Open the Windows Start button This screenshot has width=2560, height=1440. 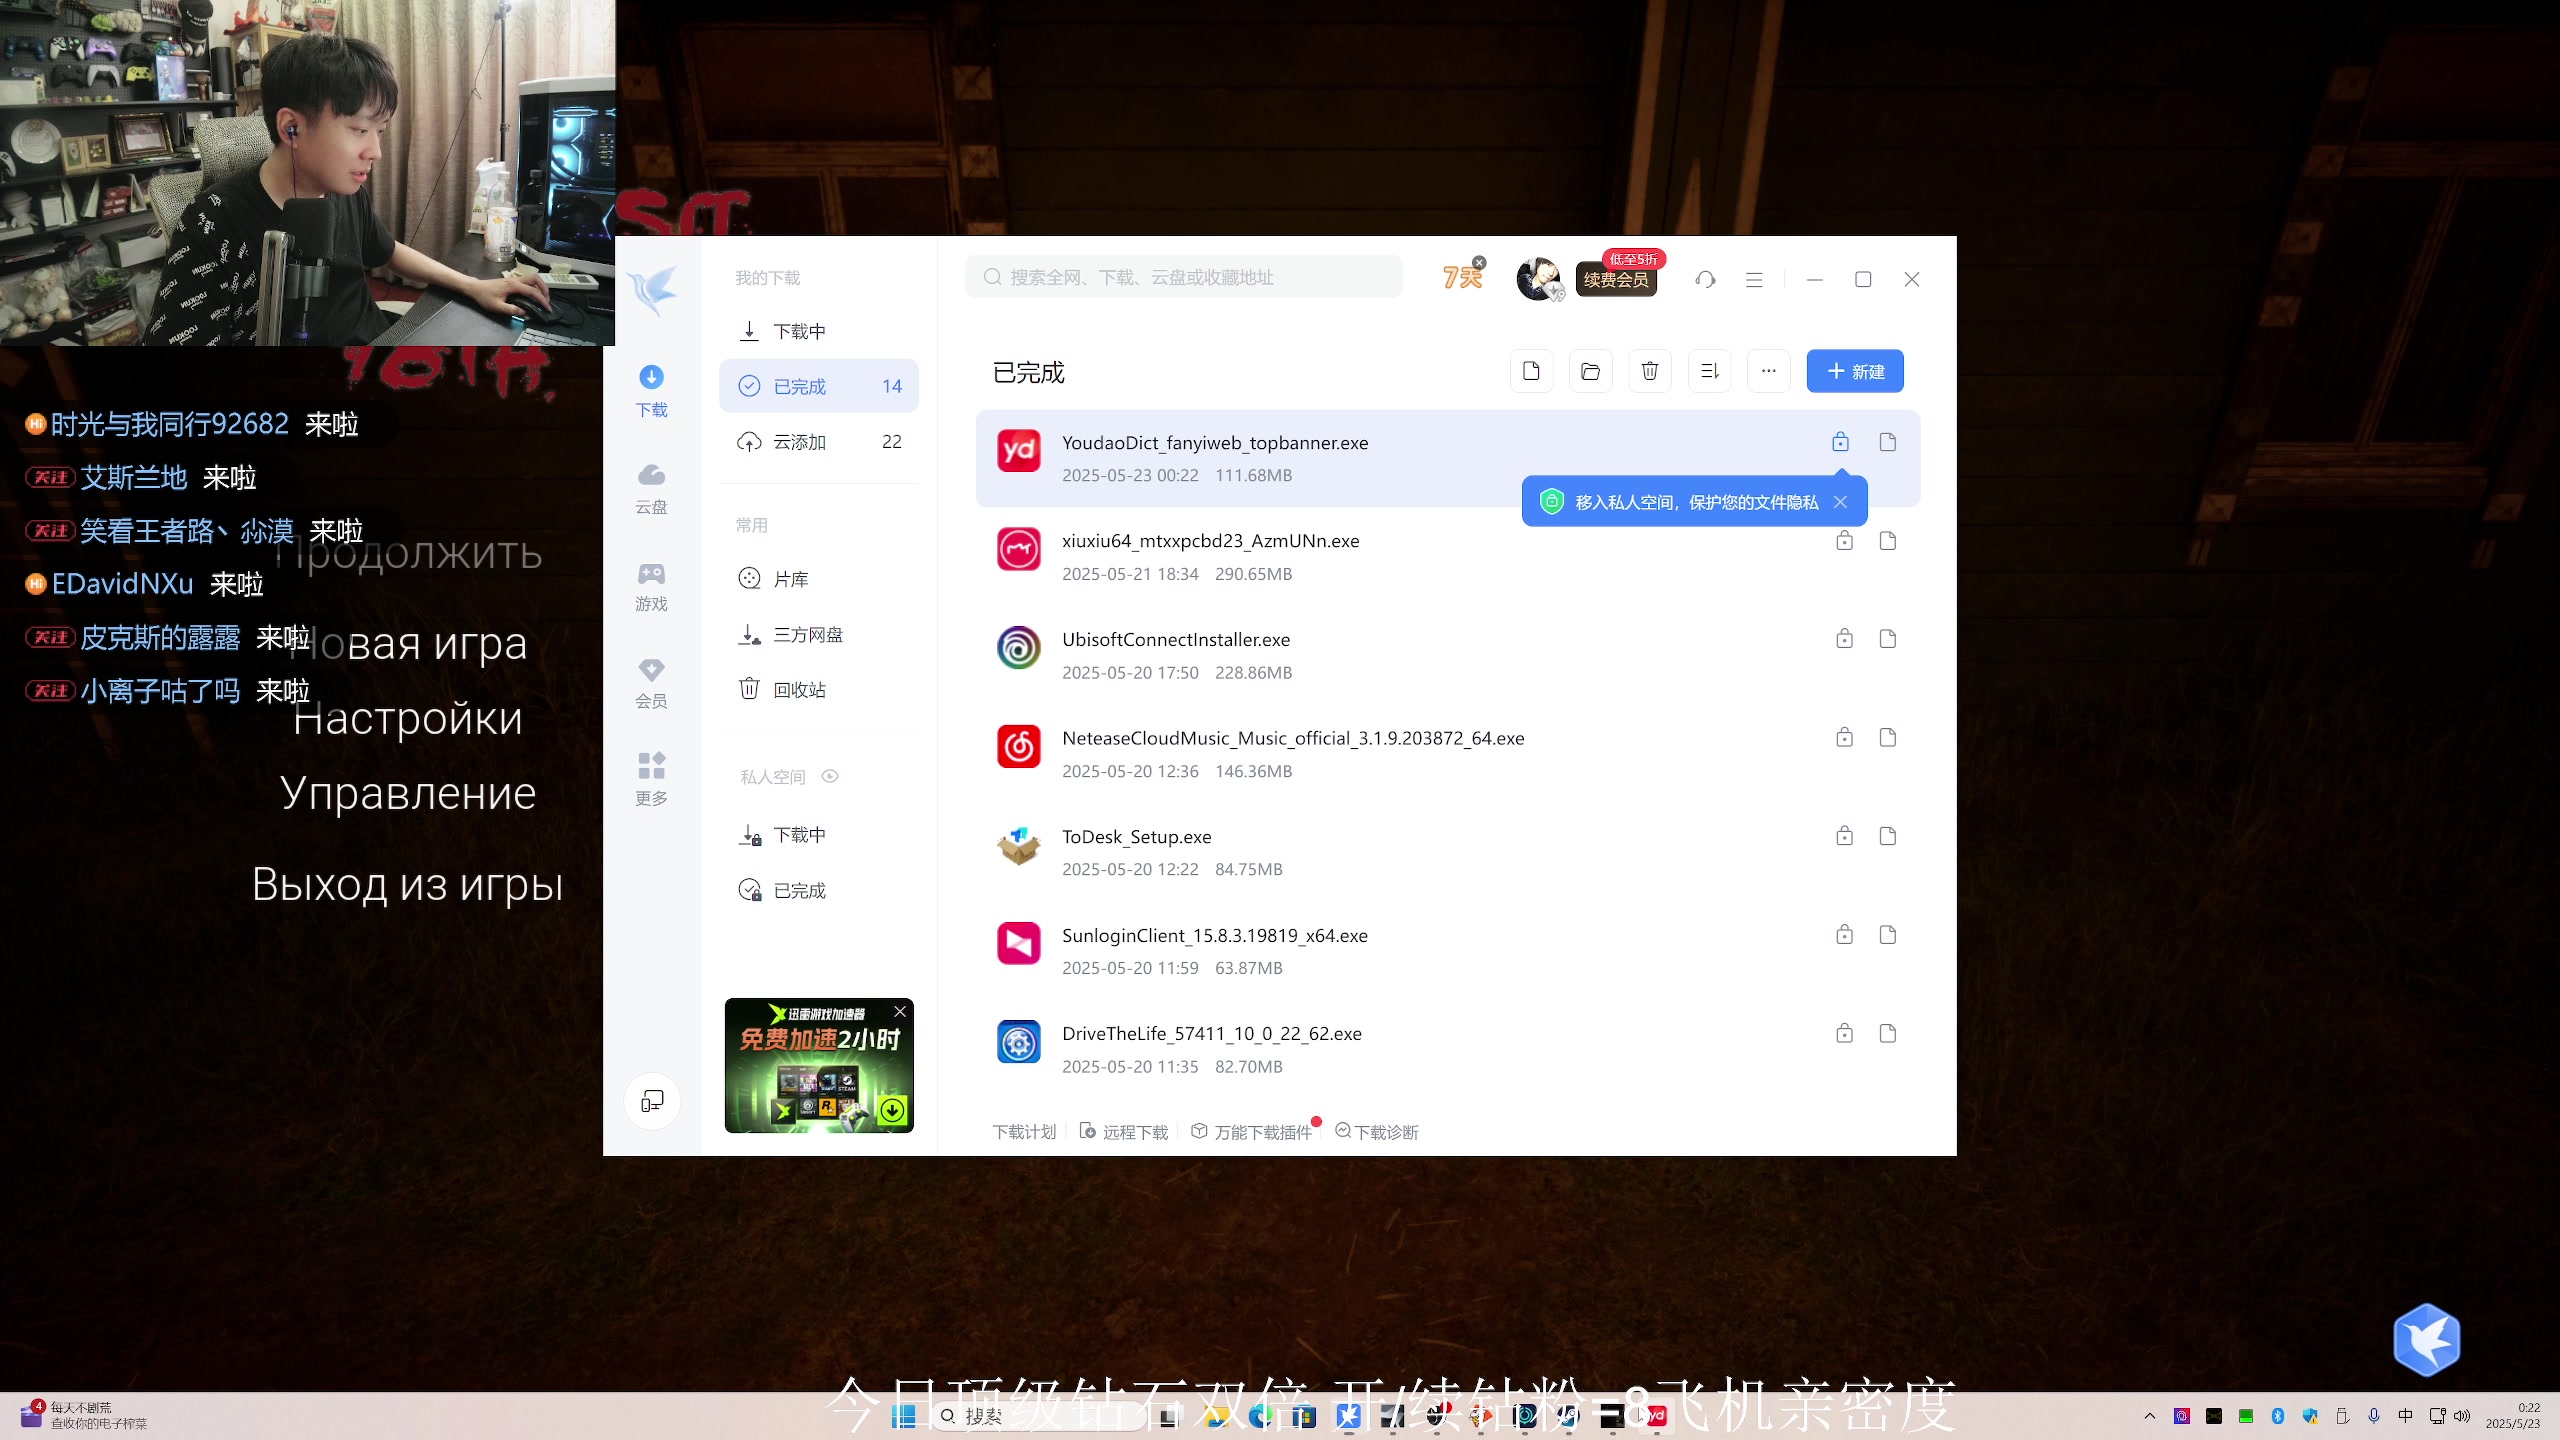904,1416
